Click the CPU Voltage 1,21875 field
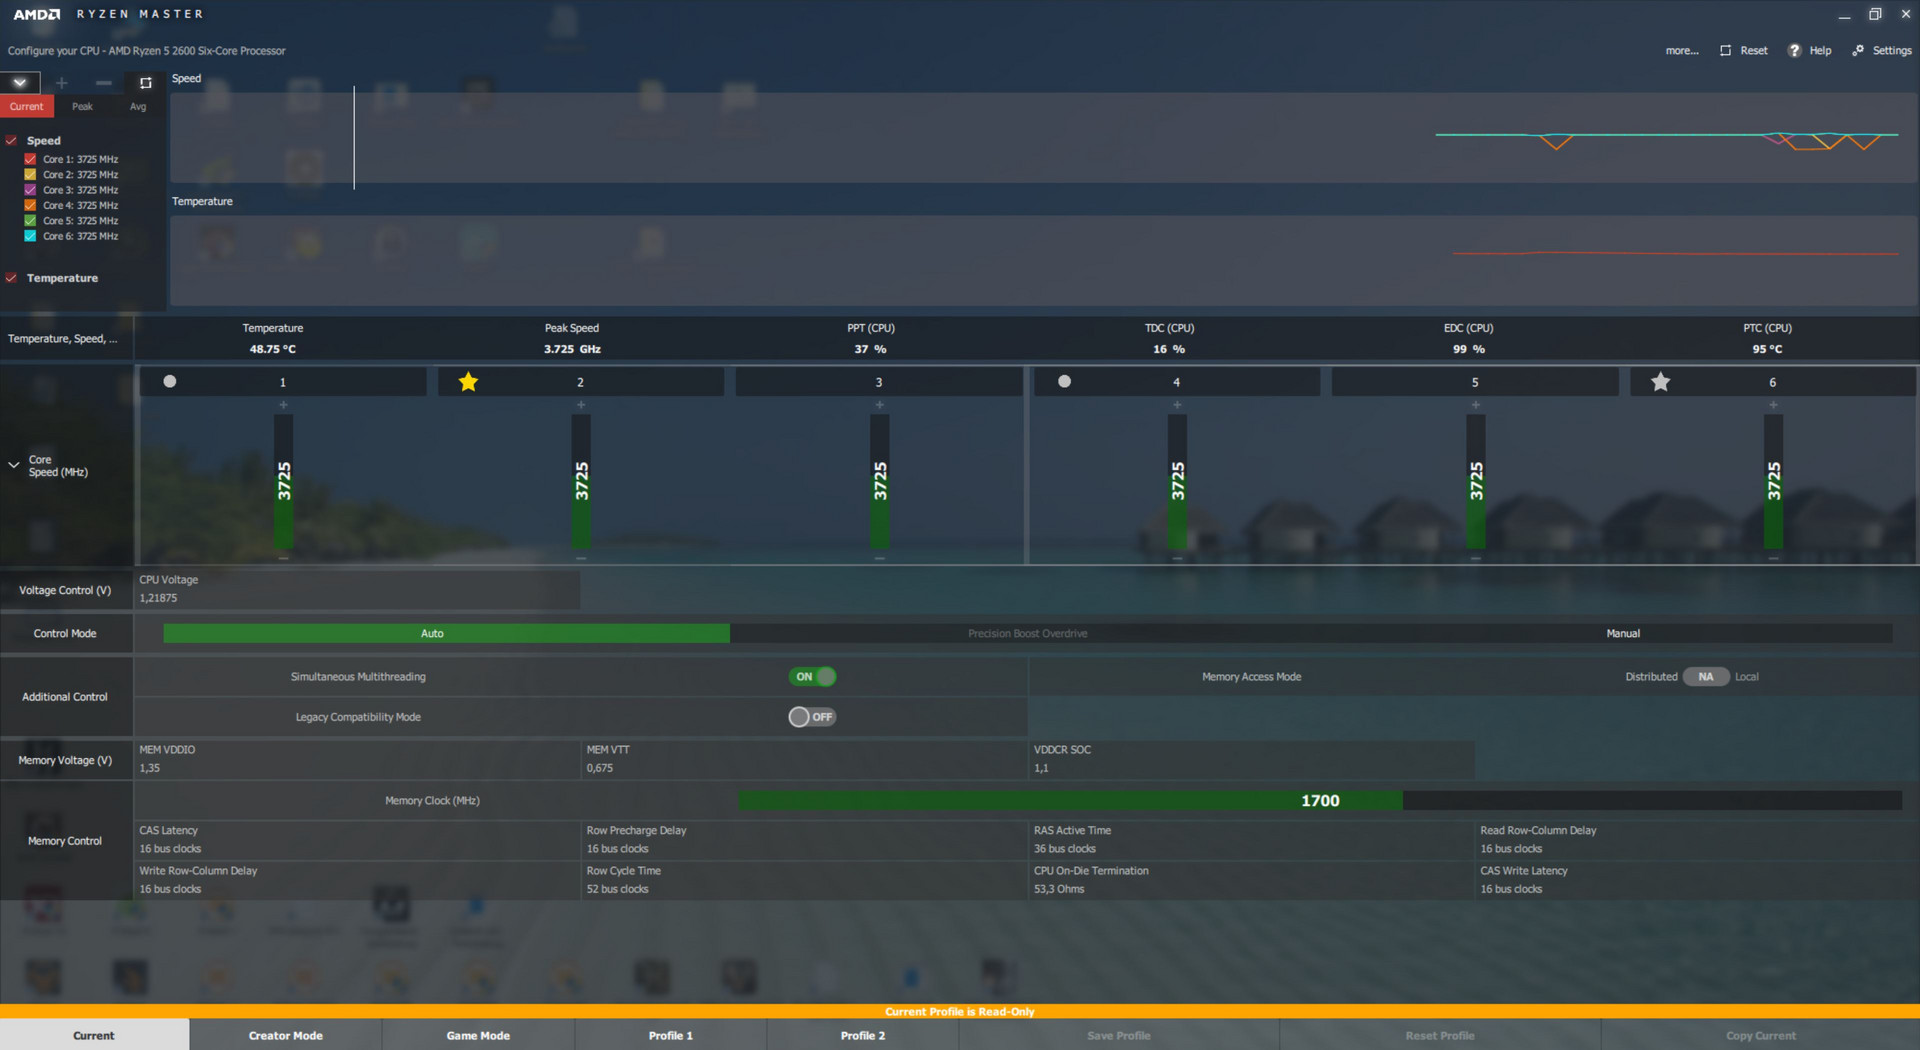 tap(358, 589)
